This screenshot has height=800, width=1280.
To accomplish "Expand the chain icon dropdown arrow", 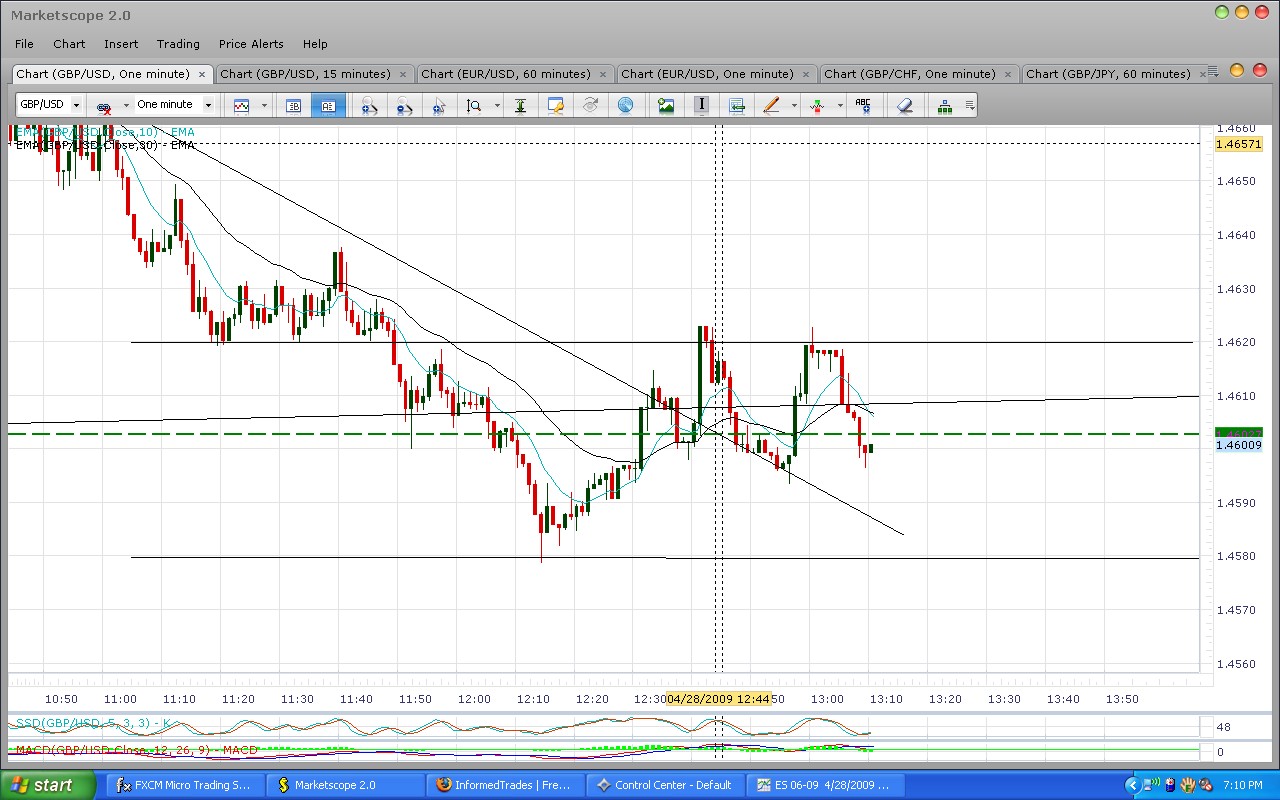I will coord(126,105).
